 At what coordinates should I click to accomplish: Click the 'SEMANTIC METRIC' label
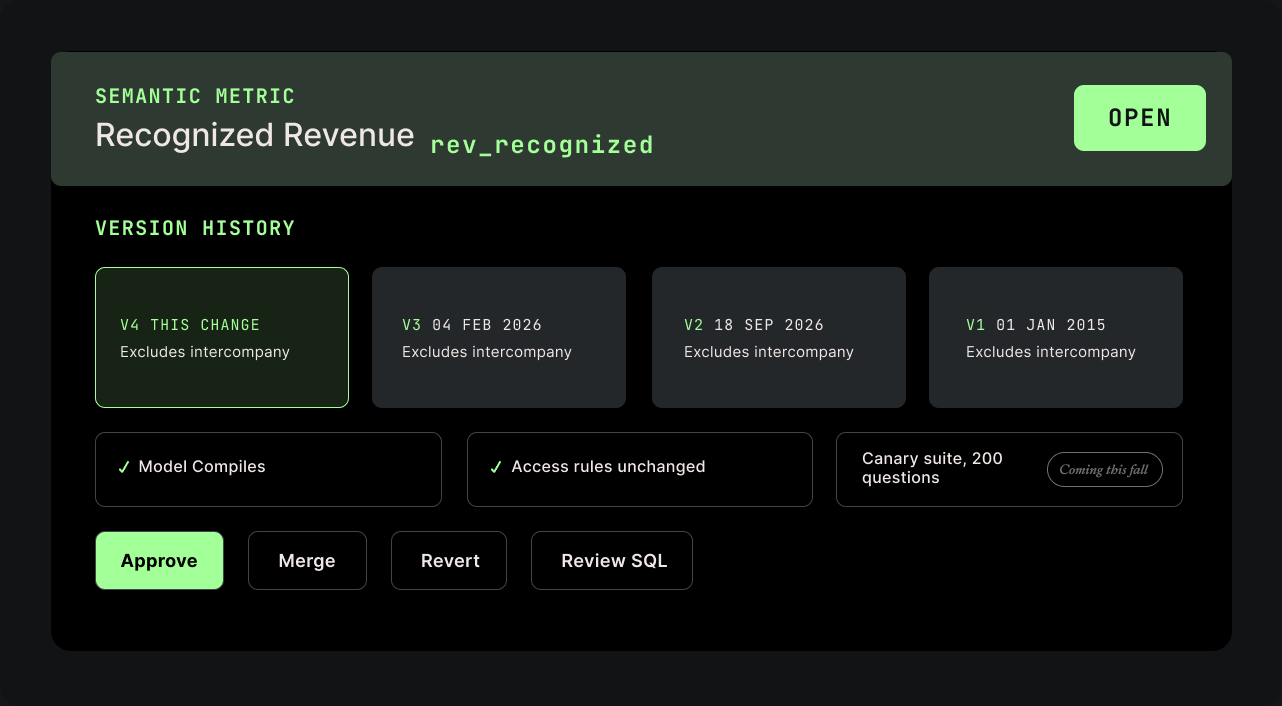click(195, 96)
